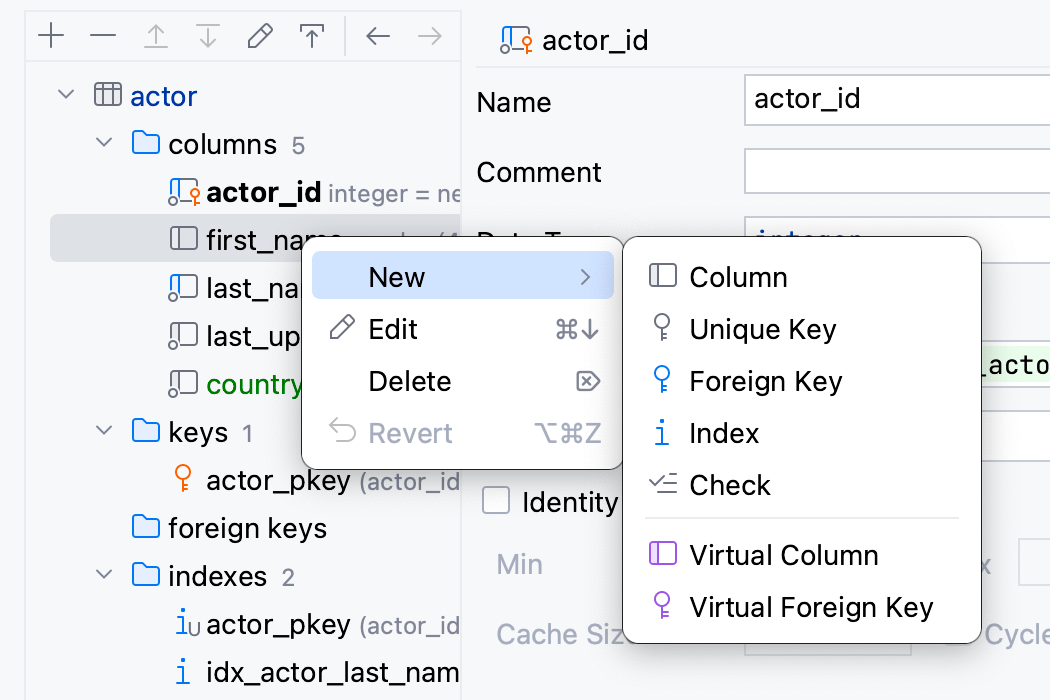Click the Submit changes arrow icon
1050x700 pixels.
[312, 36]
